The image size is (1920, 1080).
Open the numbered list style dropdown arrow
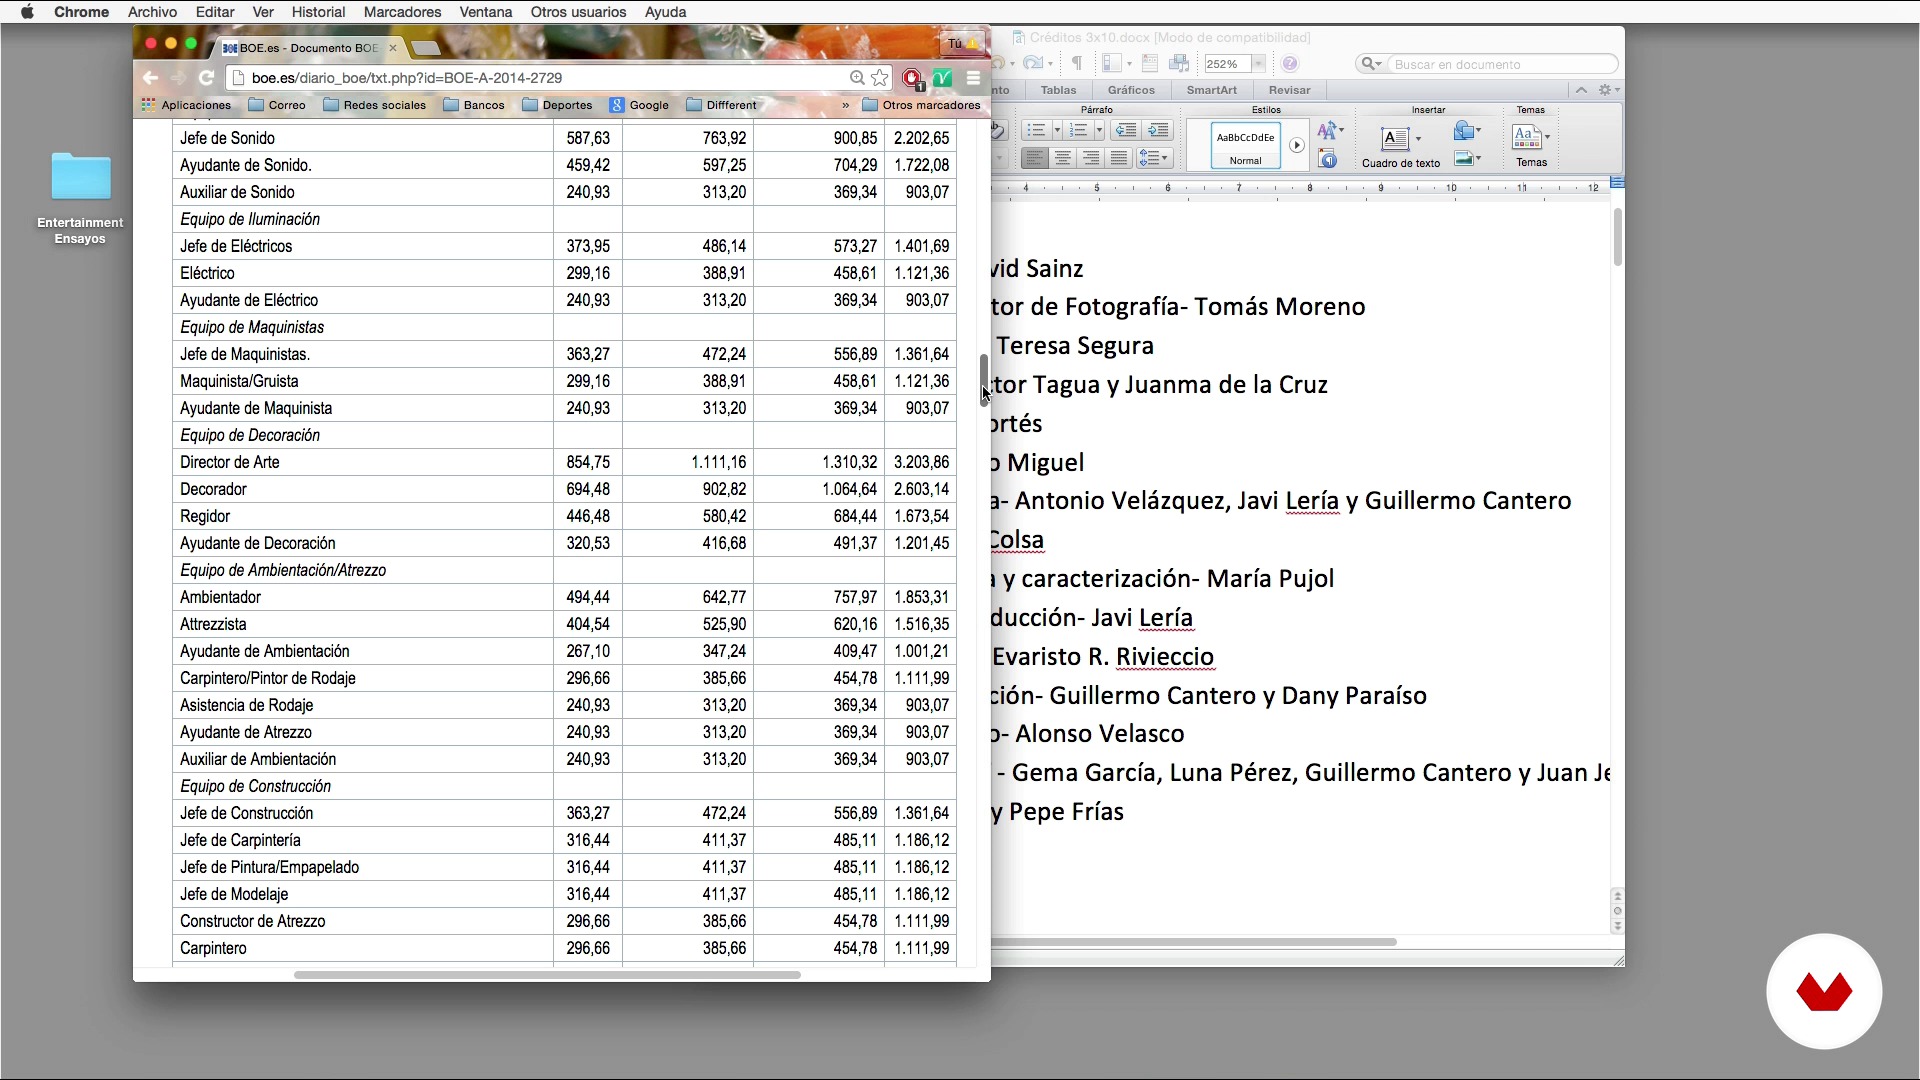click(1099, 130)
